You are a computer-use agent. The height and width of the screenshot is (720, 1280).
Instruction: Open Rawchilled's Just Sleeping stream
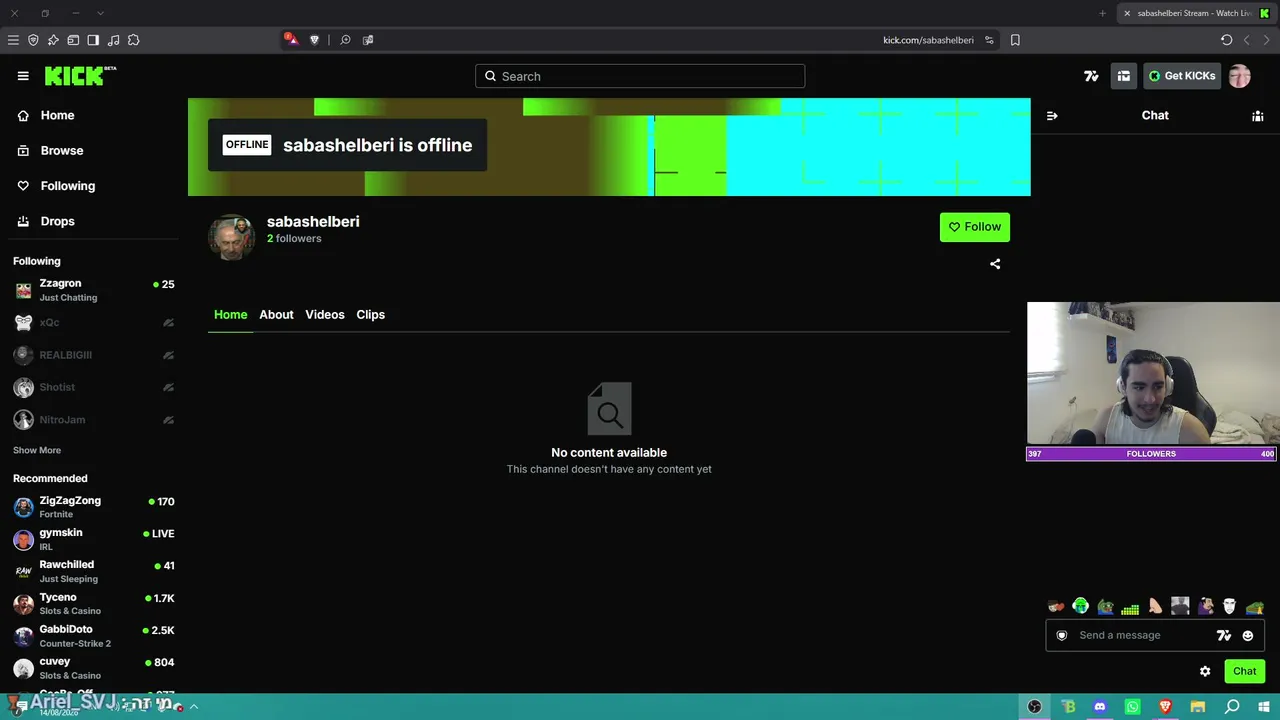point(94,571)
